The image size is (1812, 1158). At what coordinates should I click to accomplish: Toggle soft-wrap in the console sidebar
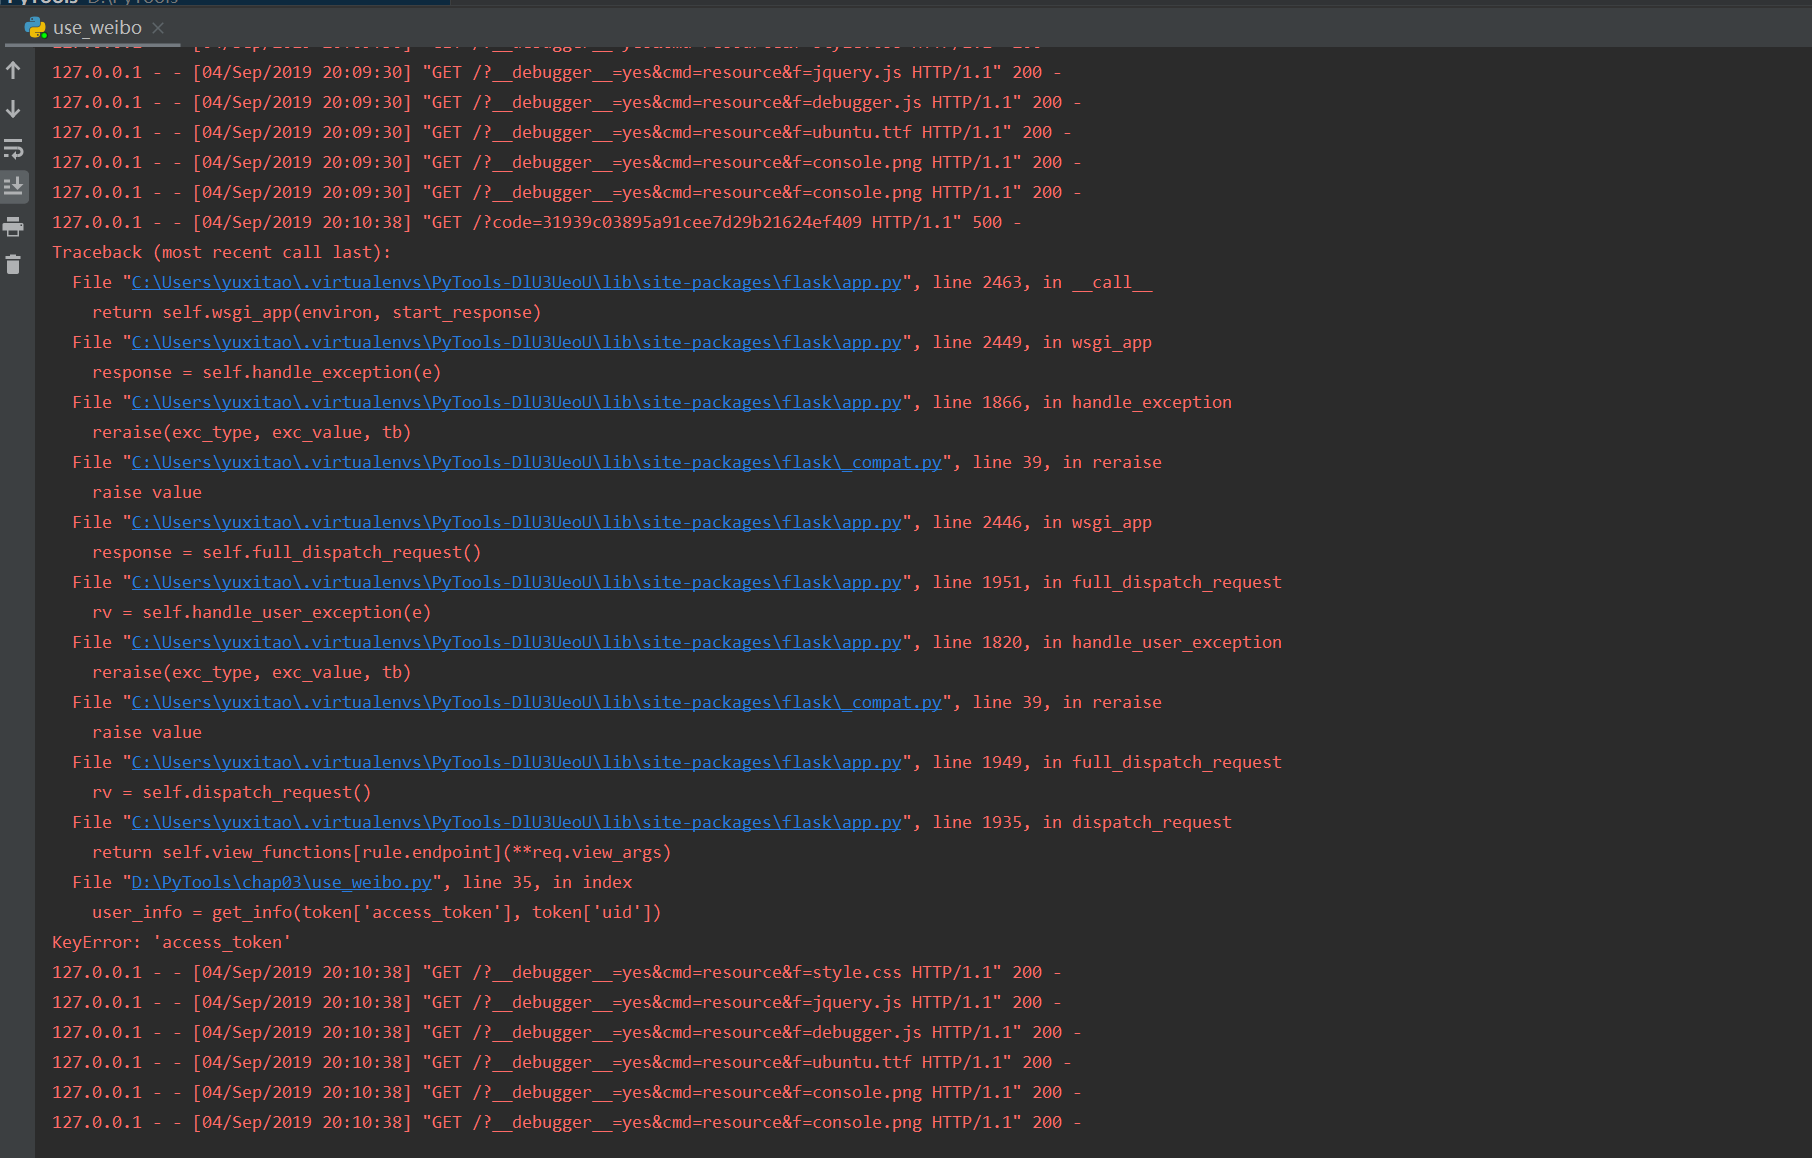tap(13, 149)
